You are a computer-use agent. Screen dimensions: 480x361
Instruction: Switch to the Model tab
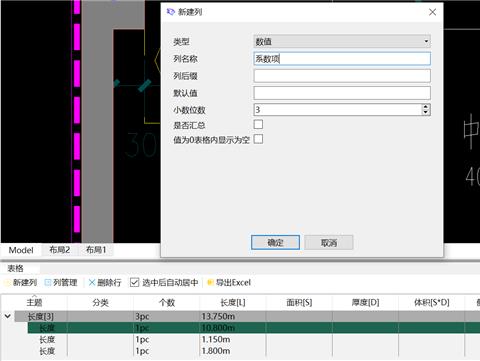(x=21, y=250)
